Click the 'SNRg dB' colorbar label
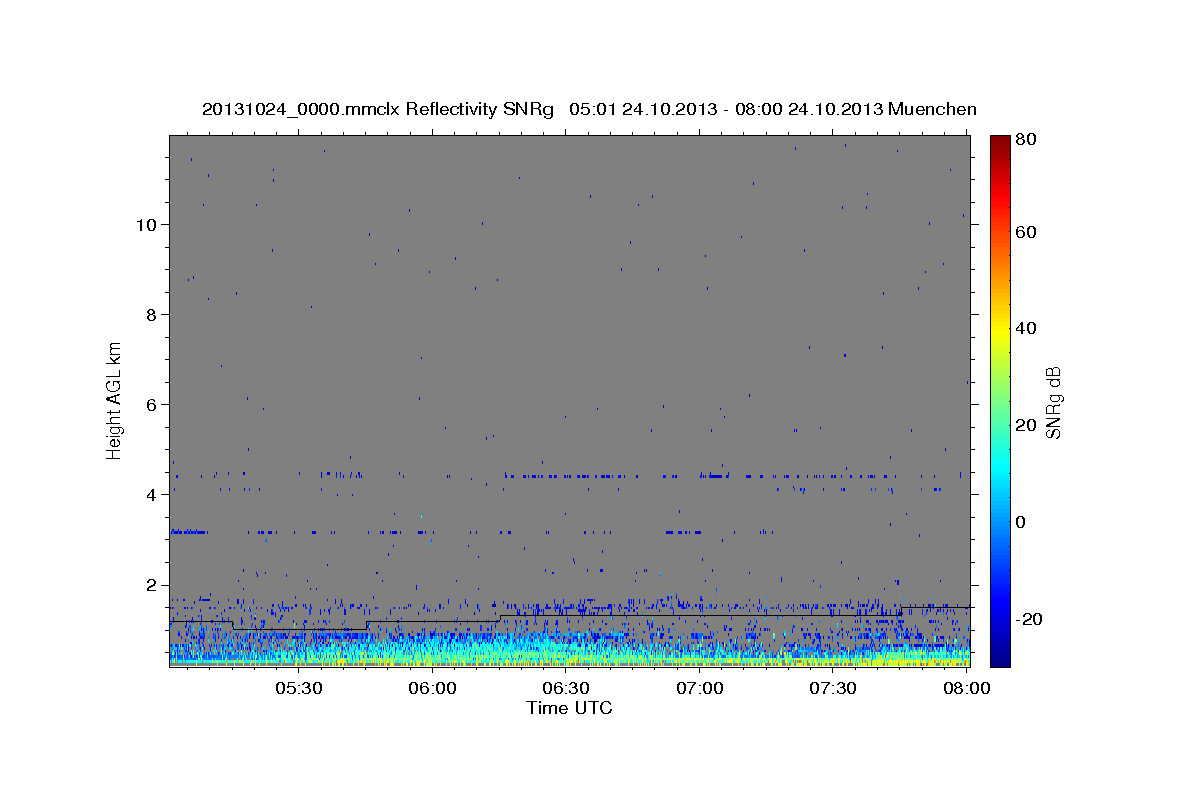 click(1052, 402)
